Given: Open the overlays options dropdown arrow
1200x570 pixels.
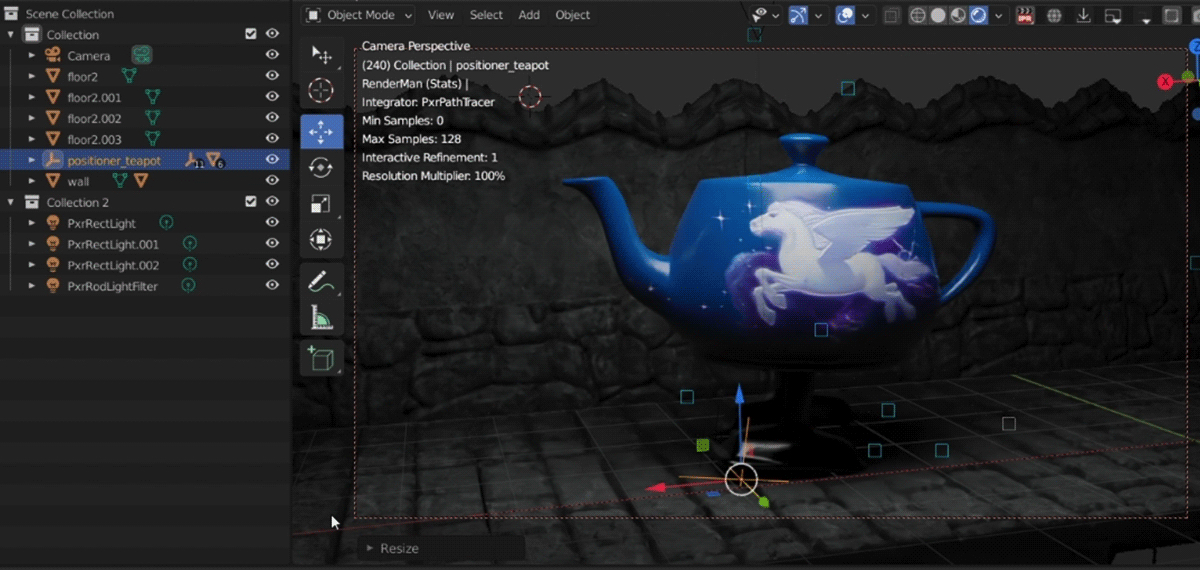Looking at the screenshot, I should 865,15.
